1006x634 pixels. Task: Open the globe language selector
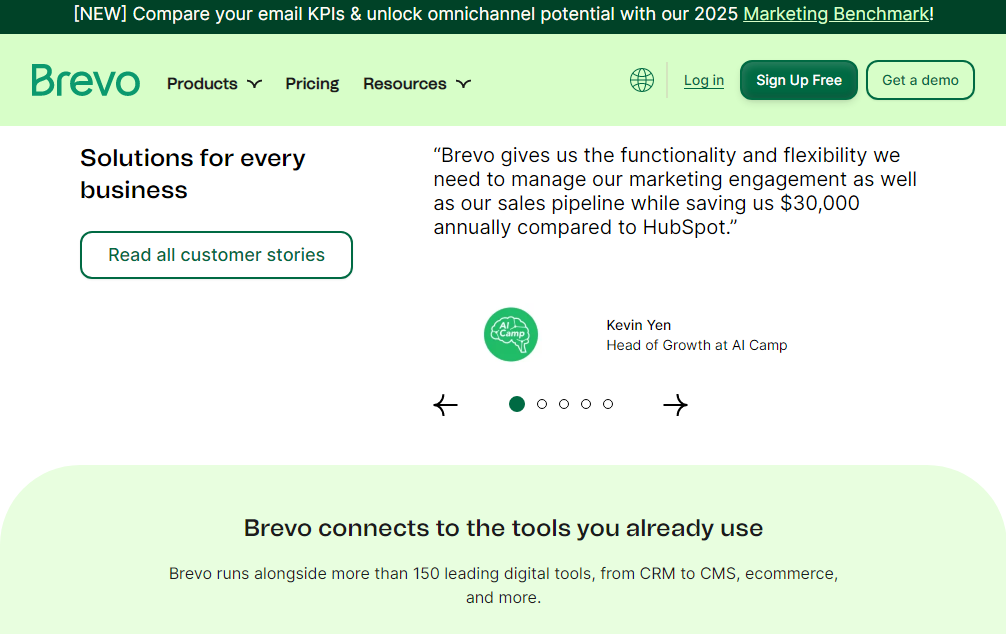642,80
